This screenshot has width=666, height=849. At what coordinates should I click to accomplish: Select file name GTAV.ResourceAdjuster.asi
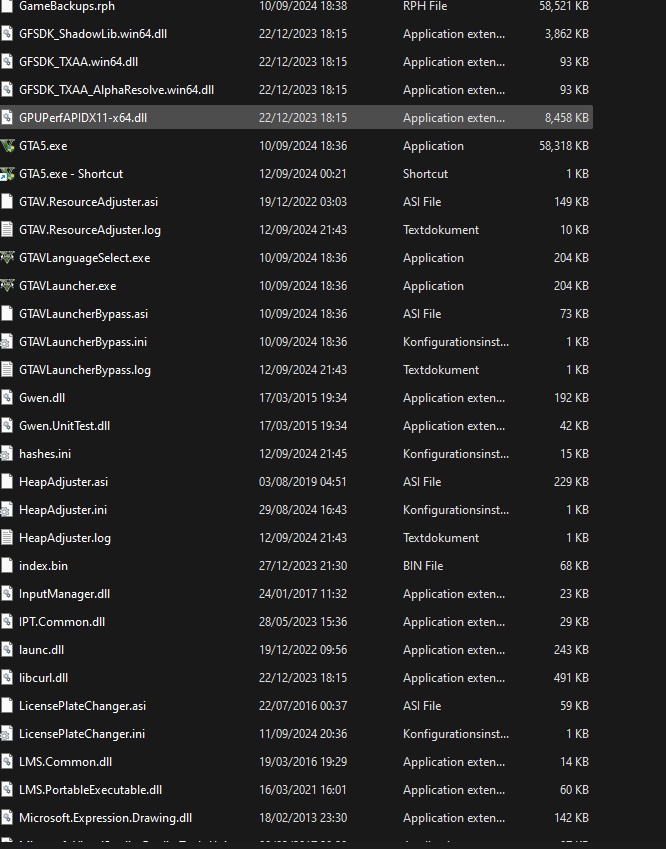pos(89,202)
